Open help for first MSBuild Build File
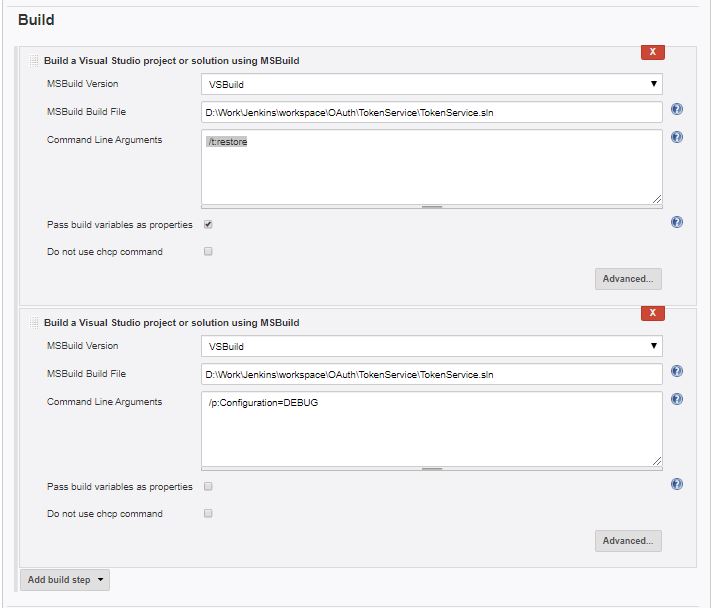The image size is (714, 608). coord(677,109)
